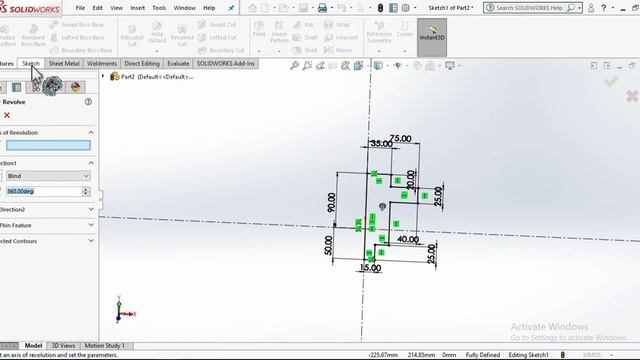The image size is (640, 360).
Task: Switch to the Weldments tab
Action: 102,63
